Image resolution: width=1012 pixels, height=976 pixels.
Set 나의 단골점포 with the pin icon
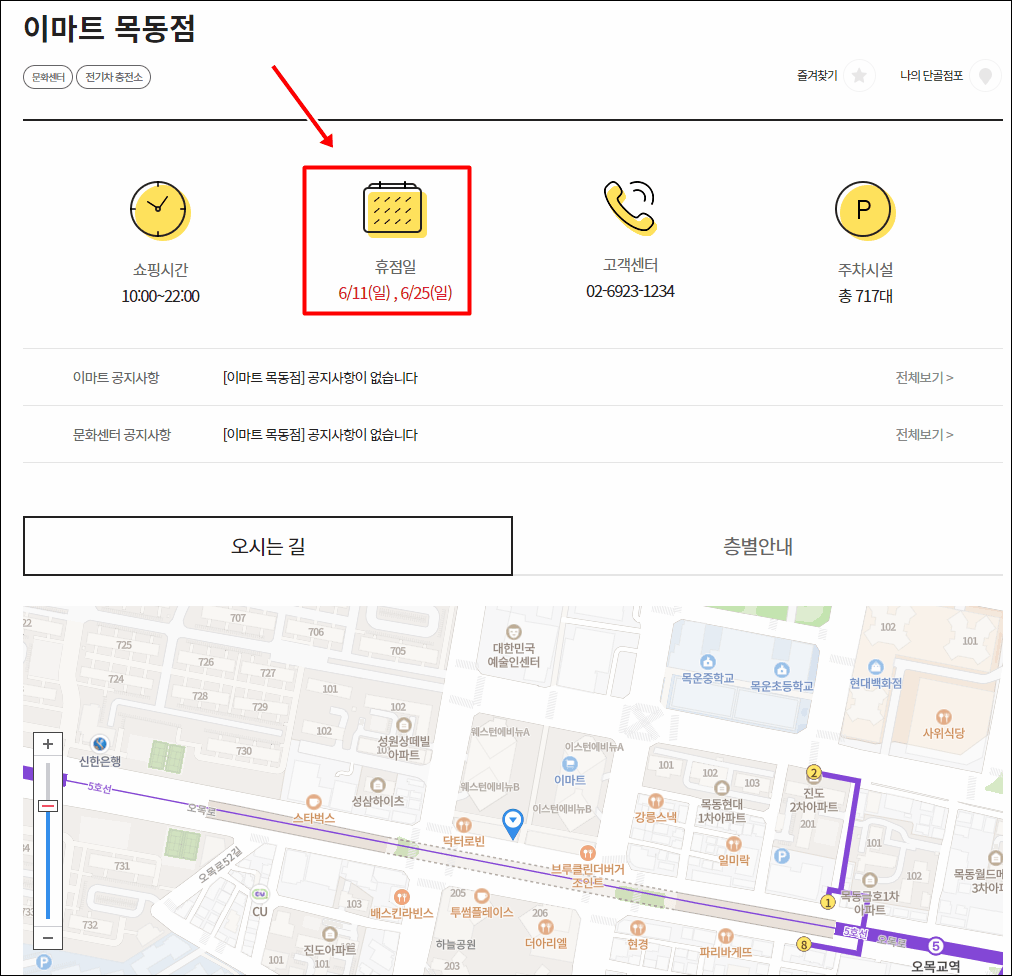click(985, 76)
